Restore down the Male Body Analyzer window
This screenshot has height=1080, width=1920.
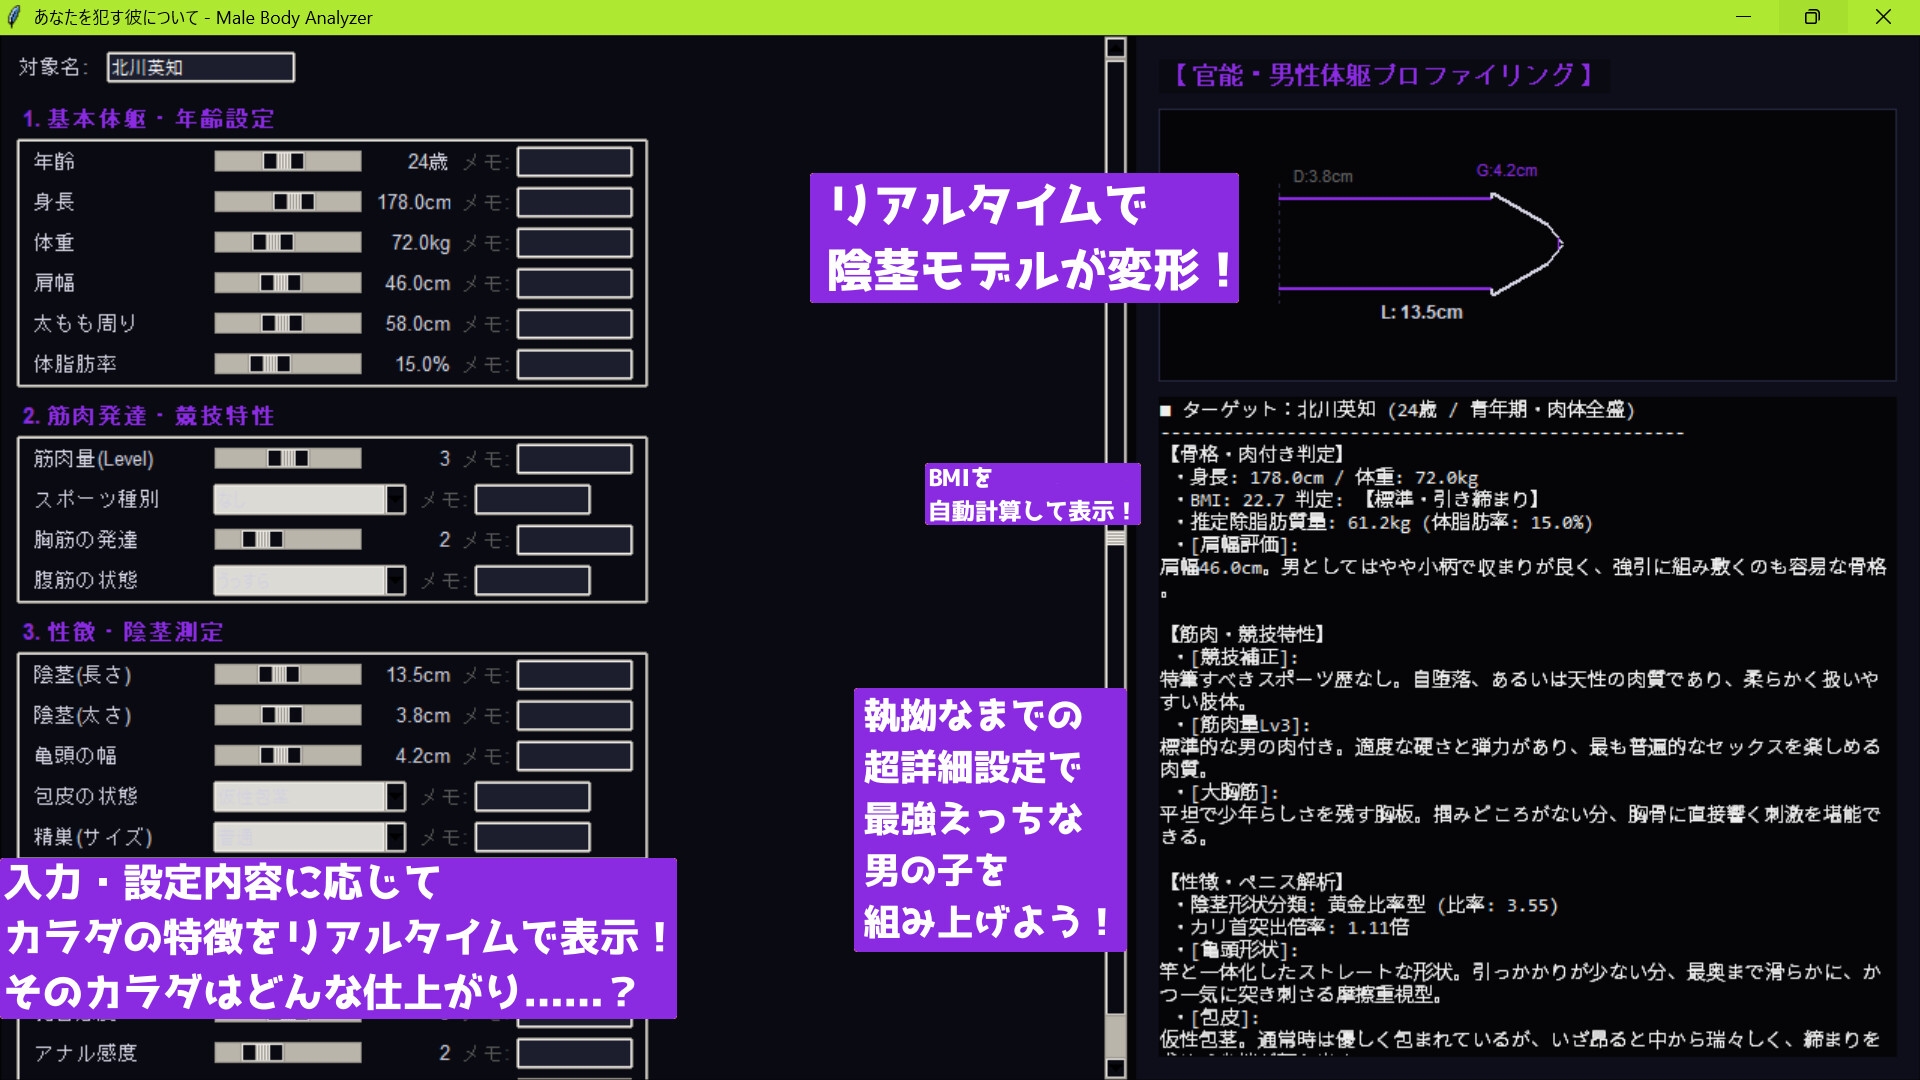(x=1812, y=17)
